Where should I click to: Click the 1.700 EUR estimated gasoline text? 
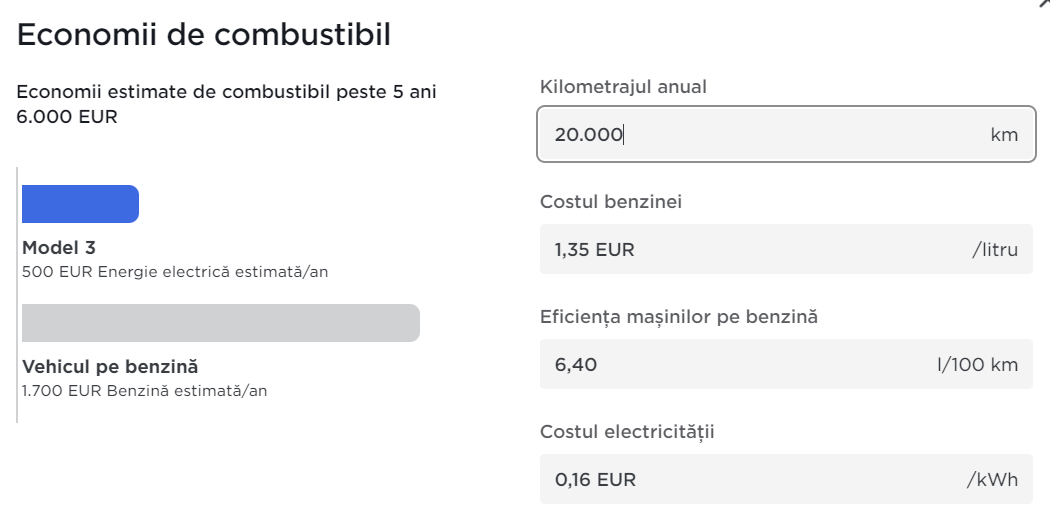(x=144, y=390)
